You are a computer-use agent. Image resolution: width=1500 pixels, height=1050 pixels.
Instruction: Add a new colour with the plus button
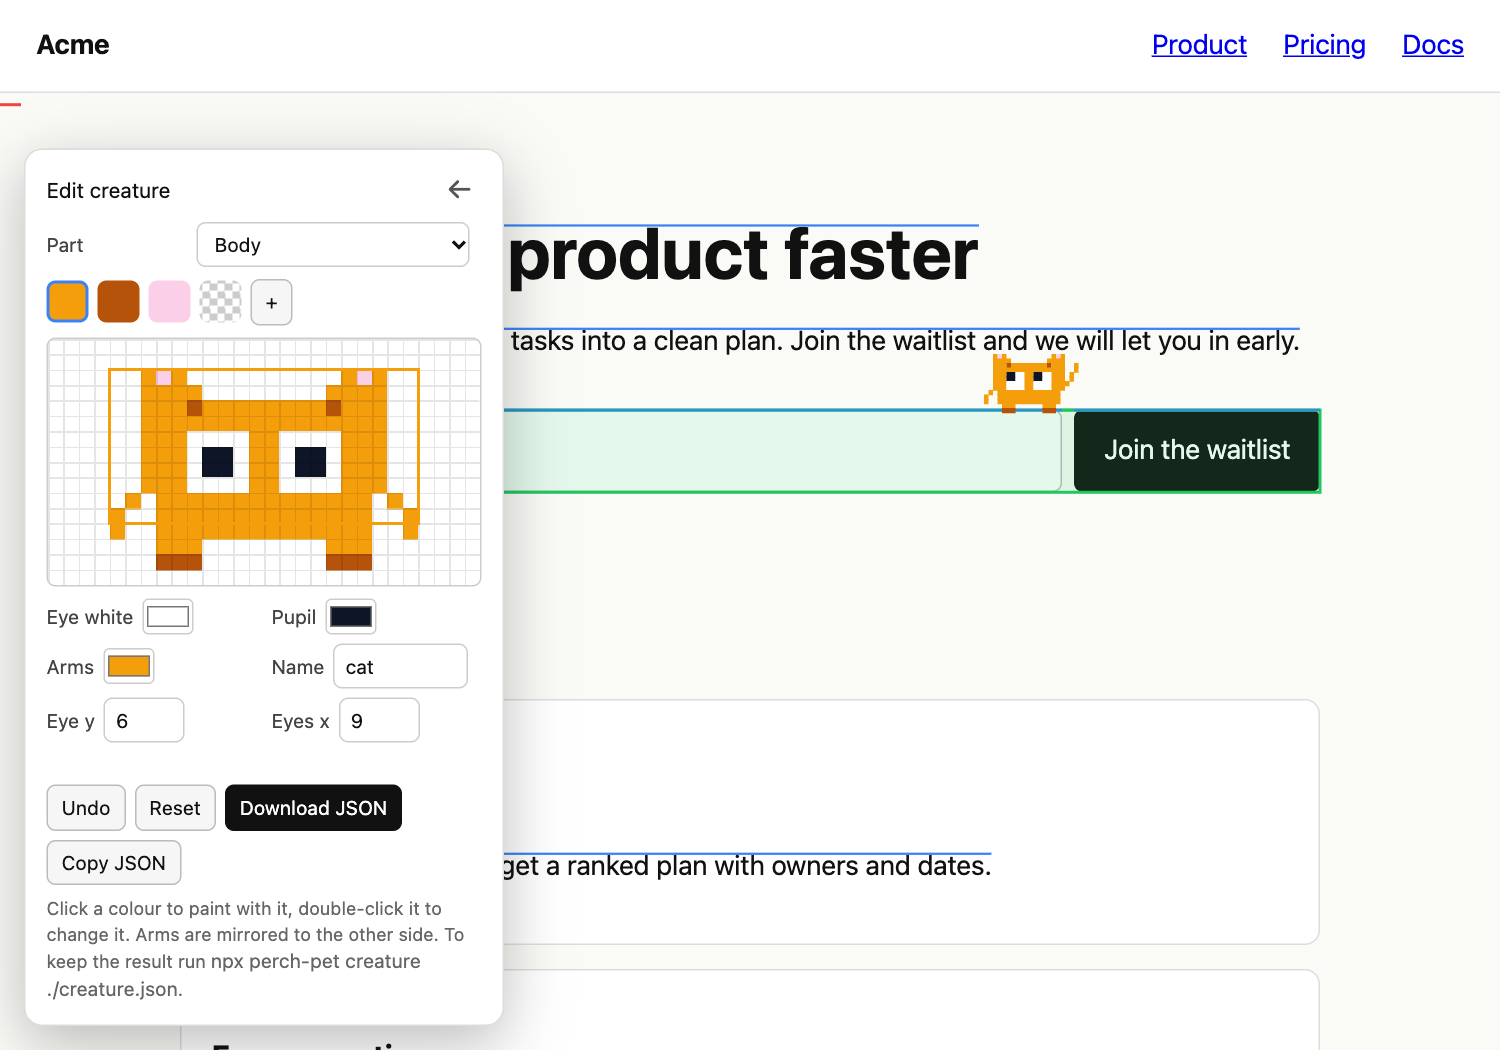pyautogui.click(x=271, y=302)
